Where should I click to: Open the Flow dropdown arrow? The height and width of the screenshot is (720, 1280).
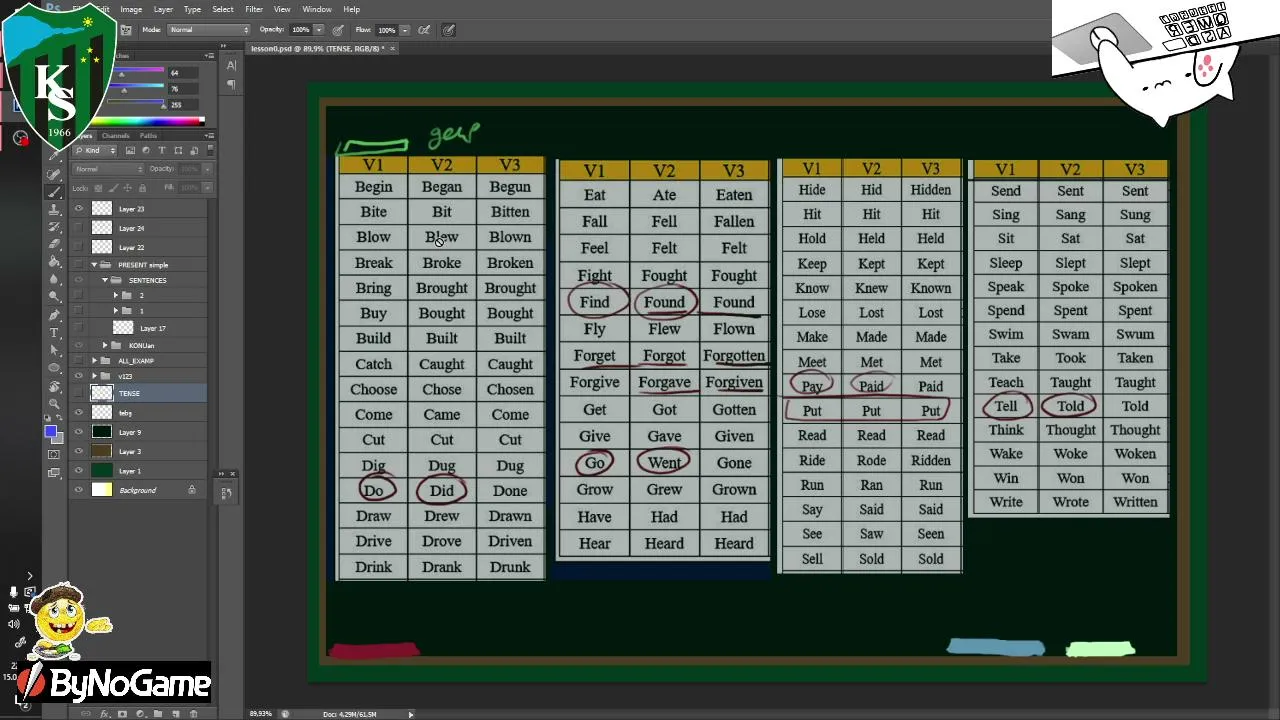404,30
